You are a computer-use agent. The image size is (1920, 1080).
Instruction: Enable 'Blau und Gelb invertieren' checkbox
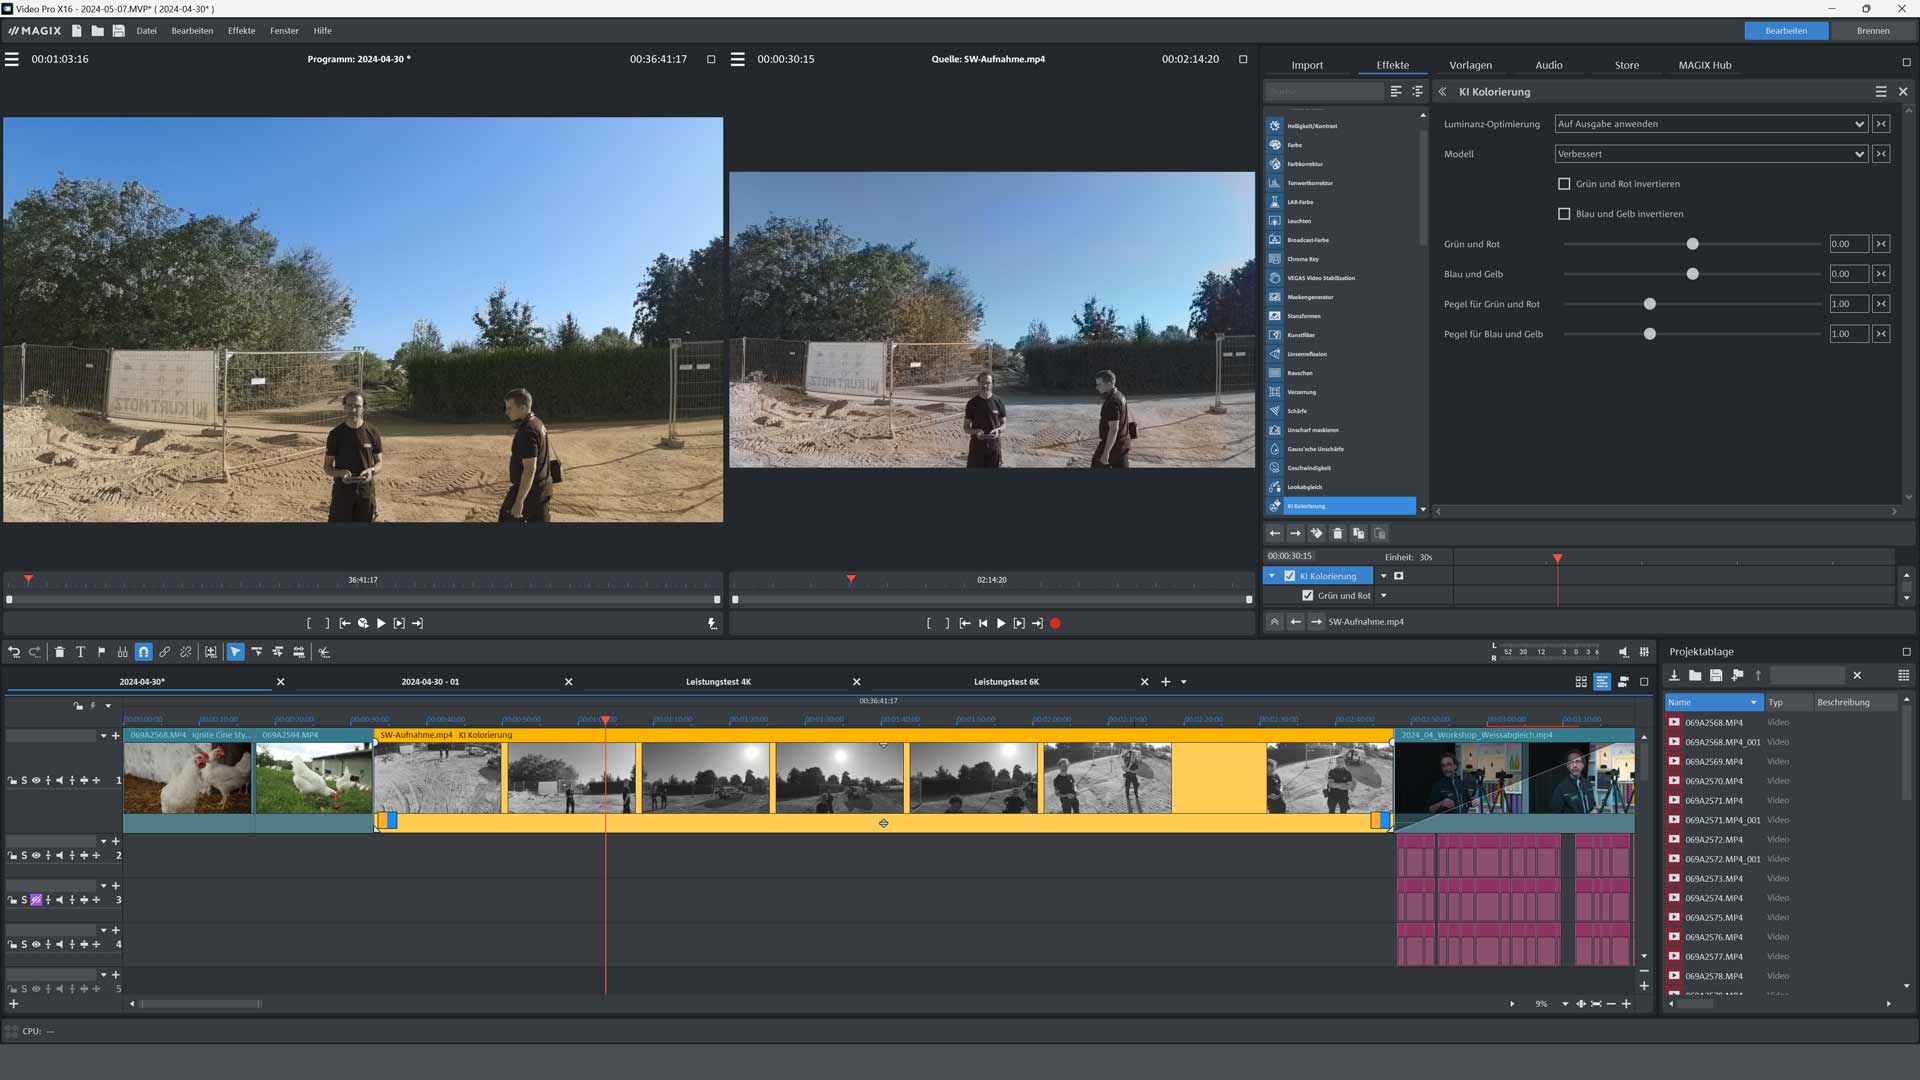pos(1564,214)
